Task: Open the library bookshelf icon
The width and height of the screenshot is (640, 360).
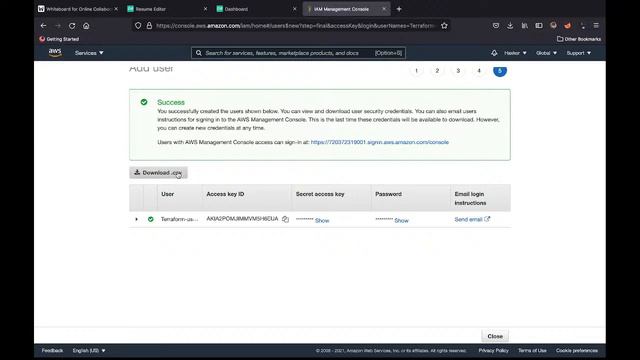Action: (x=524, y=26)
